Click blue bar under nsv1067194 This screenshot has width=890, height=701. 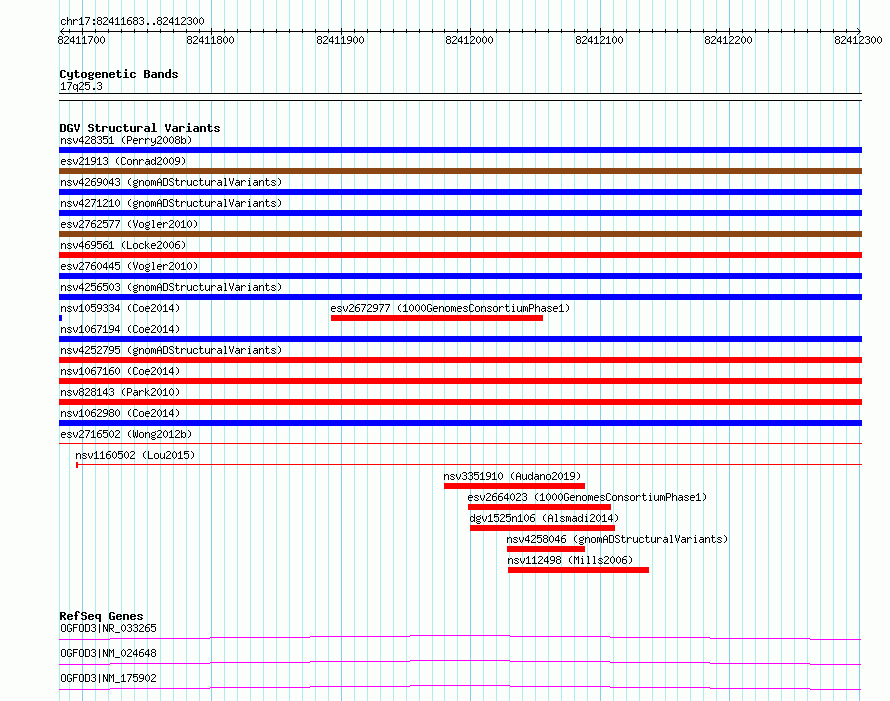tap(460, 339)
